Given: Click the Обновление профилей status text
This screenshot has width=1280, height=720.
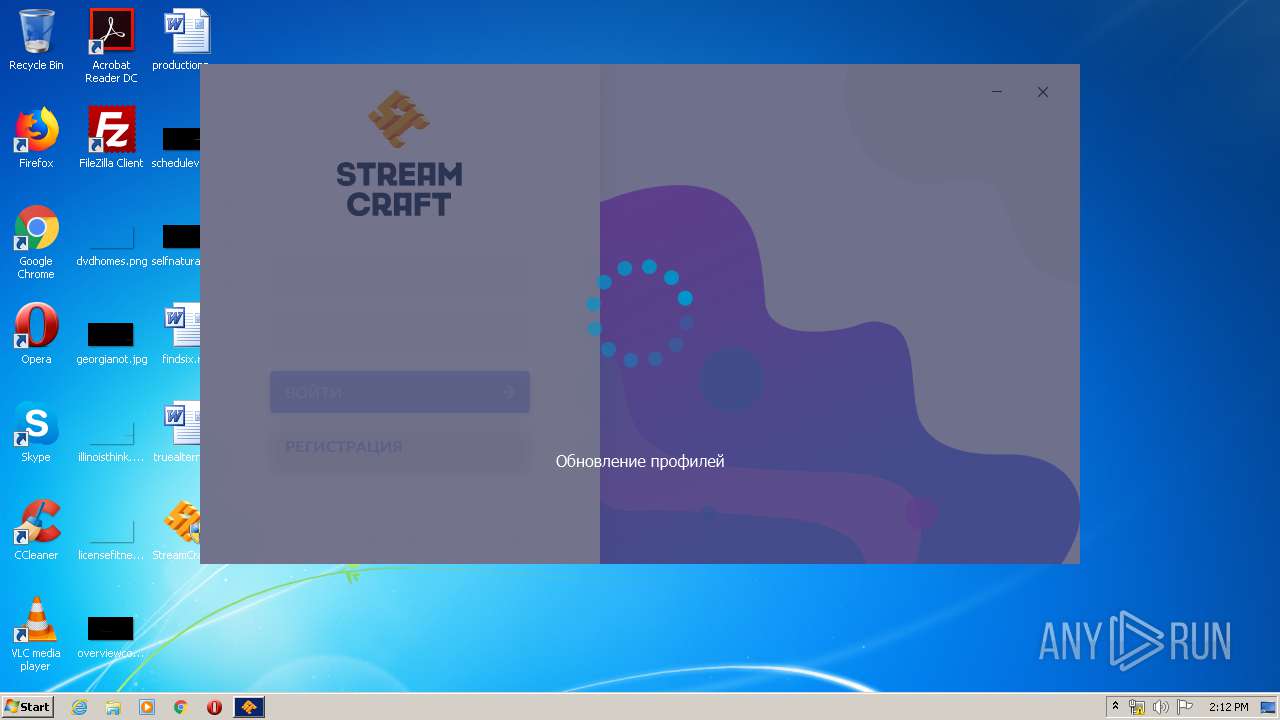Looking at the screenshot, I should pos(640,461).
